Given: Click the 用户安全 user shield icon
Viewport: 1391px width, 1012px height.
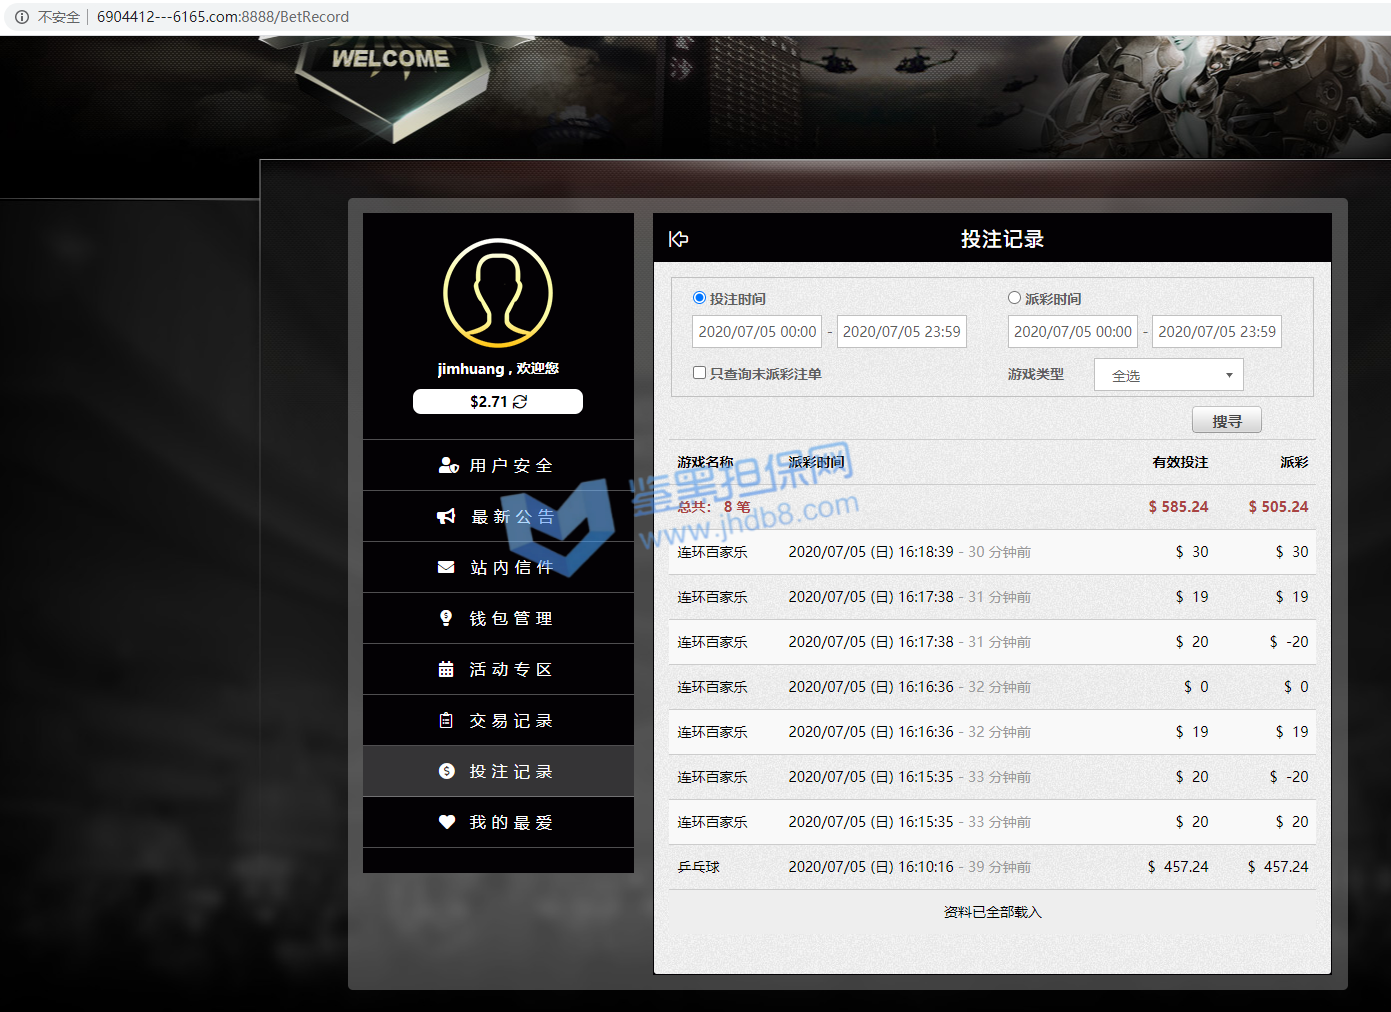Looking at the screenshot, I should coord(447,466).
